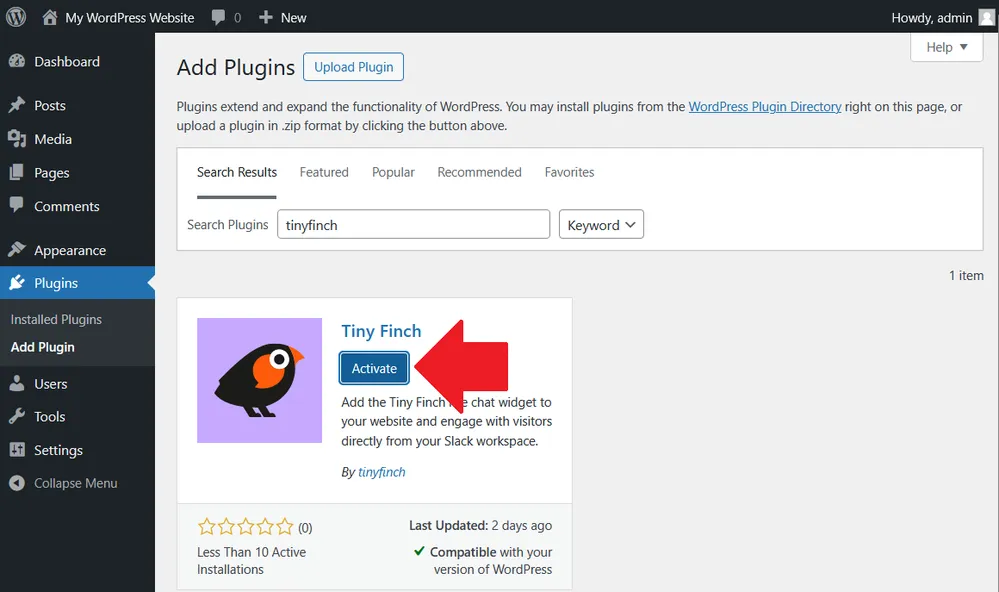Switch to the Featured tab
This screenshot has width=999, height=592.
pyautogui.click(x=324, y=172)
